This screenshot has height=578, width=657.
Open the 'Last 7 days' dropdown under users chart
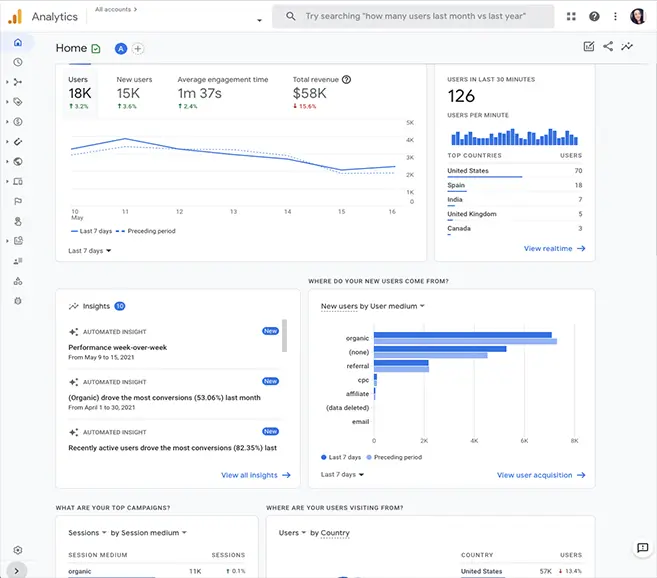point(90,251)
